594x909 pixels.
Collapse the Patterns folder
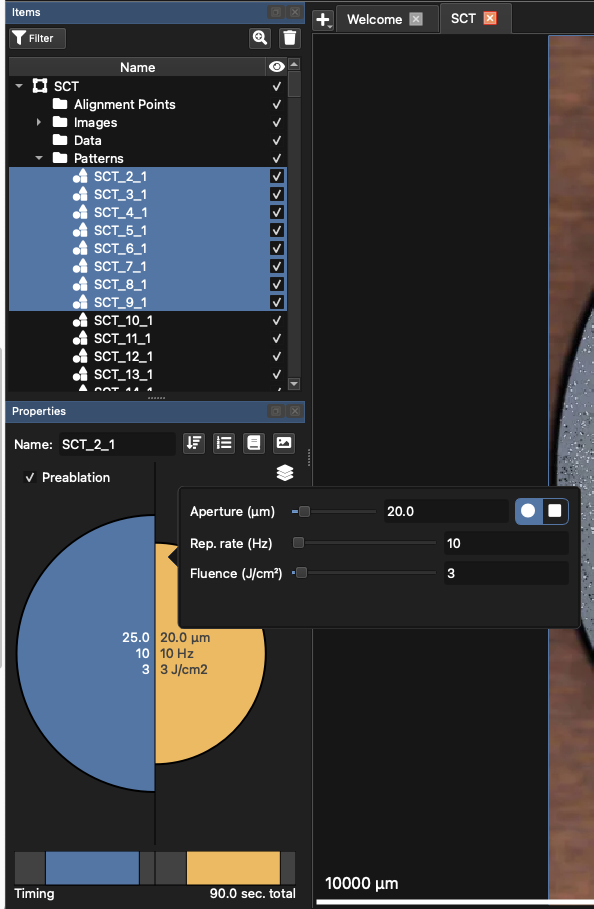39,158
